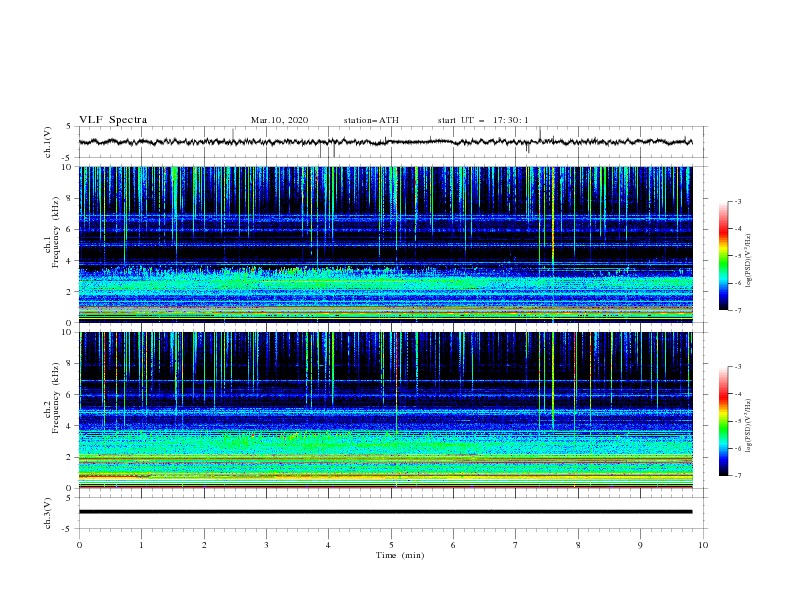This screenshot has width=792, height=612.
Task: Click time axis tick label "2"
Action: [x=204, y=545]
